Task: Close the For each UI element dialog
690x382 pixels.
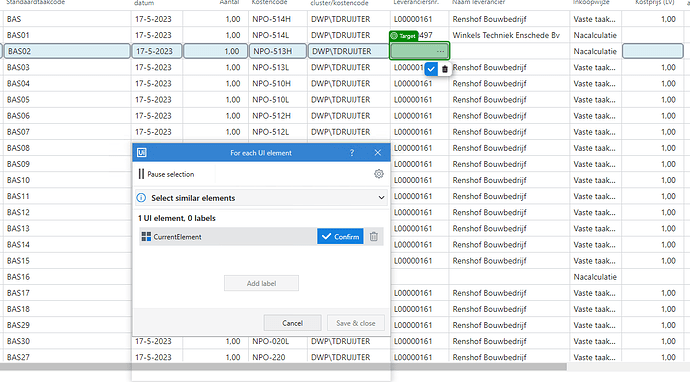Action: (378, 153)
